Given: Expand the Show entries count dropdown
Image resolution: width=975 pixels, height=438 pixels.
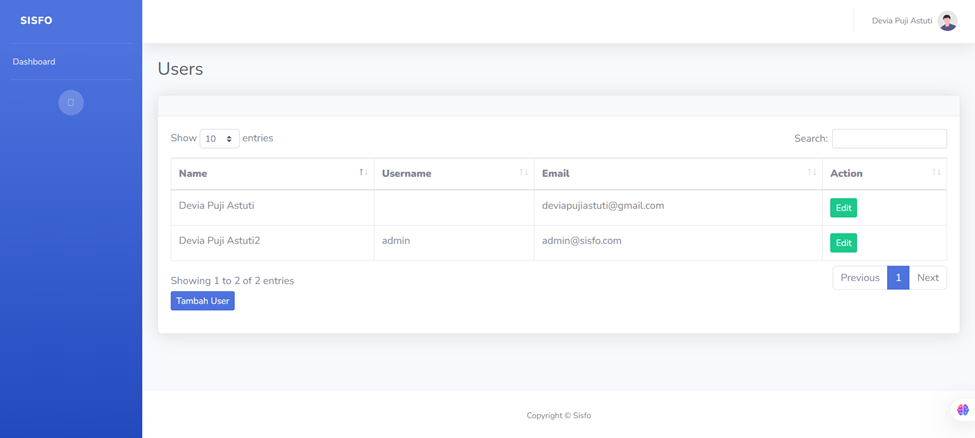Looking at the screenshot, I should point(219,139).
